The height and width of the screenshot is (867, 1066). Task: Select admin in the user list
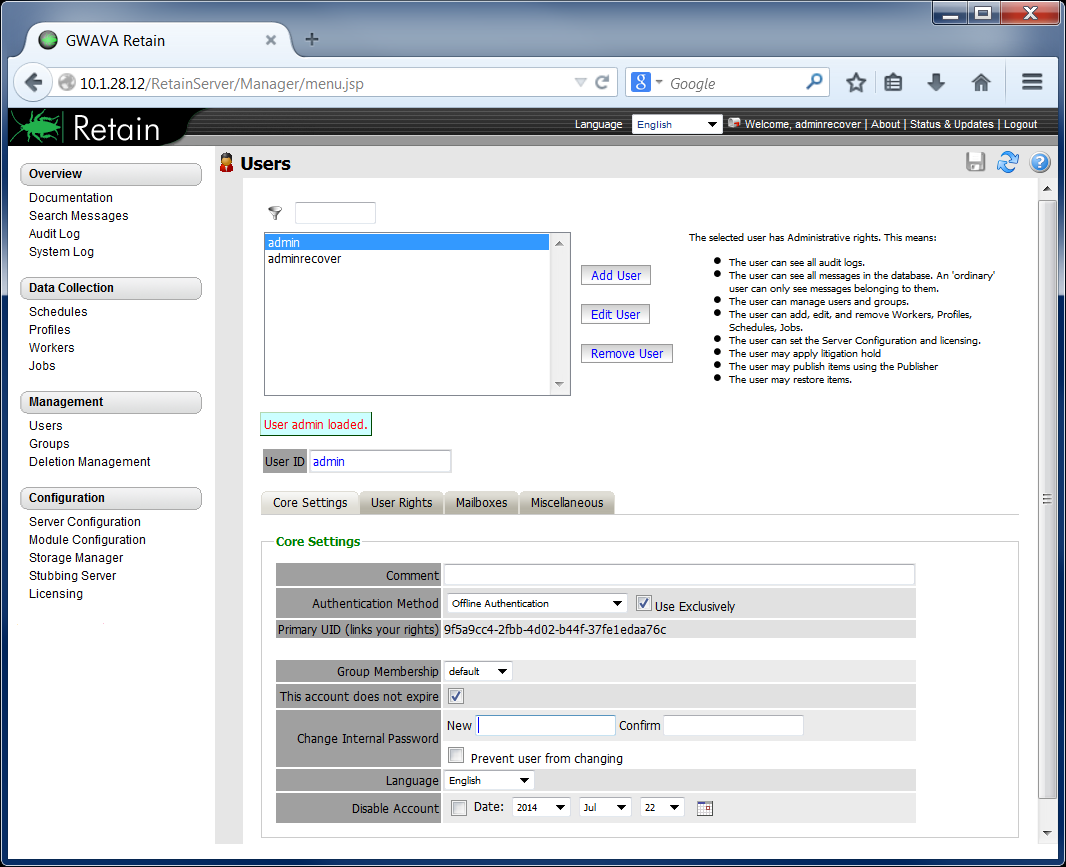tap(407, 242)
